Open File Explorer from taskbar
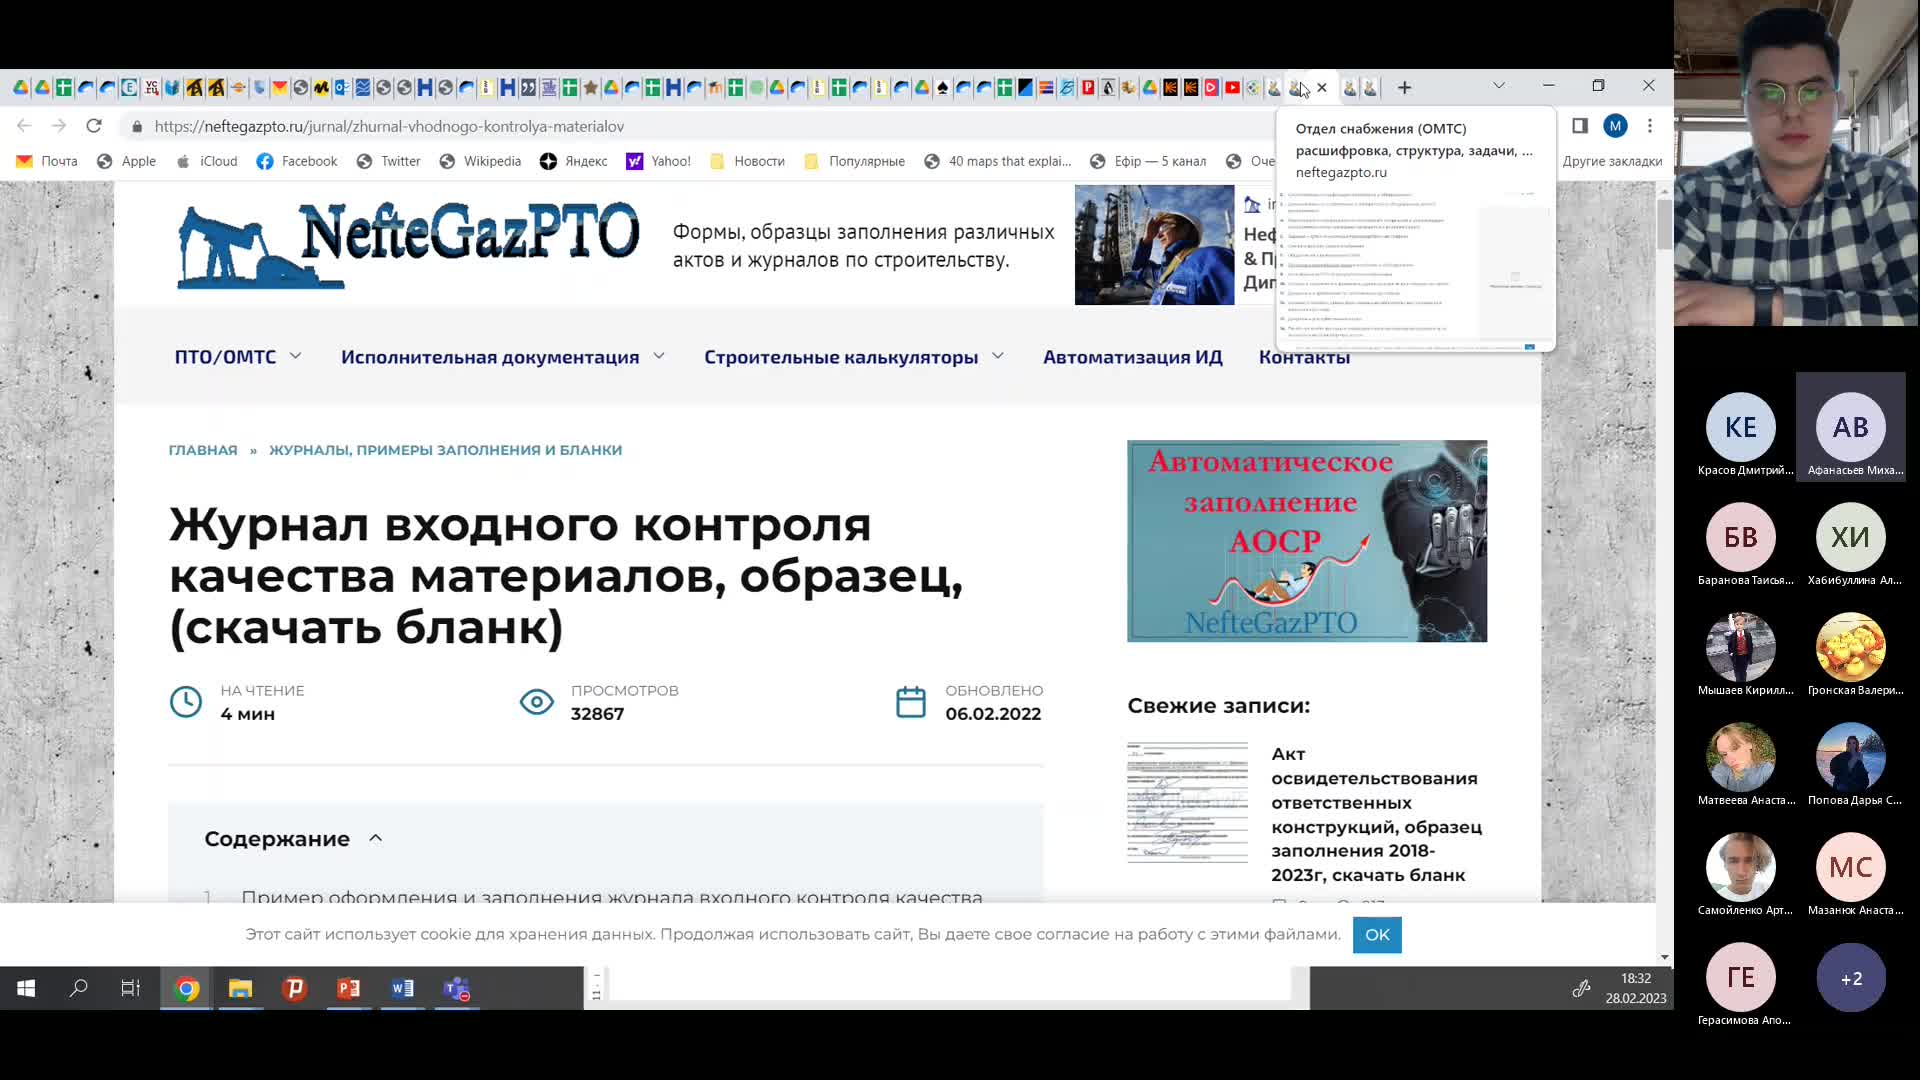The image size is (1920, 1080). click(x=240, y=989)
